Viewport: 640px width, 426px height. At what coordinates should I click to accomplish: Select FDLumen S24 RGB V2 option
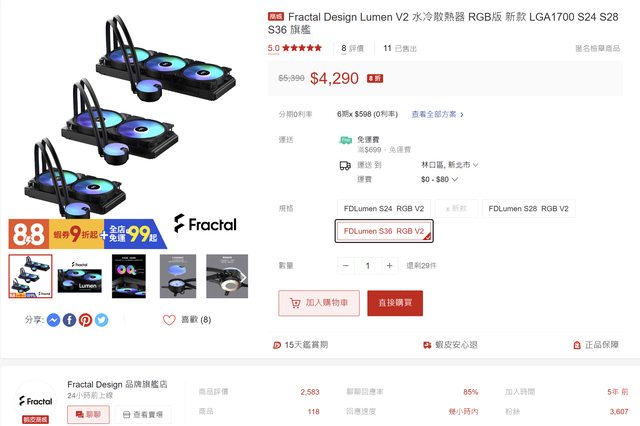pyautogui.click(x=384, y=209)
